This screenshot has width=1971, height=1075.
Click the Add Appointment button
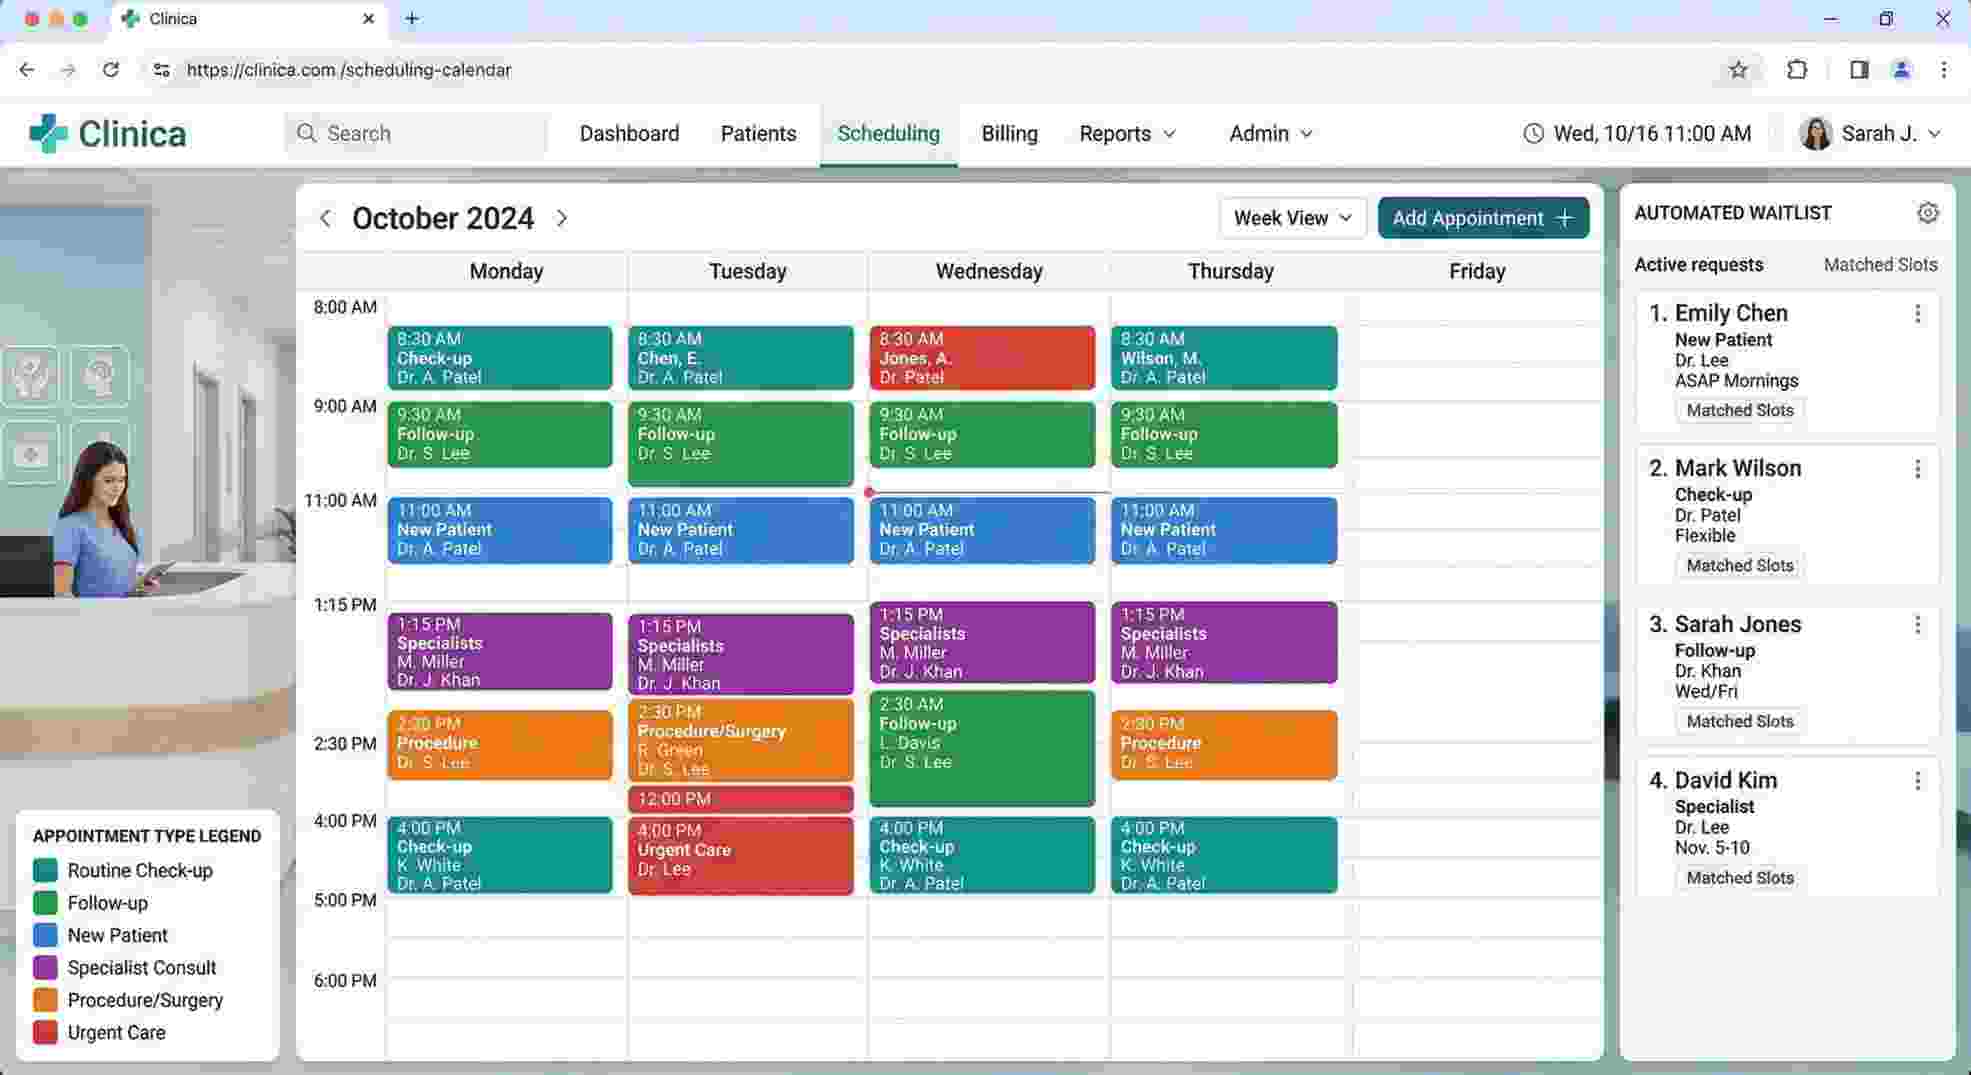point(1483,218)
